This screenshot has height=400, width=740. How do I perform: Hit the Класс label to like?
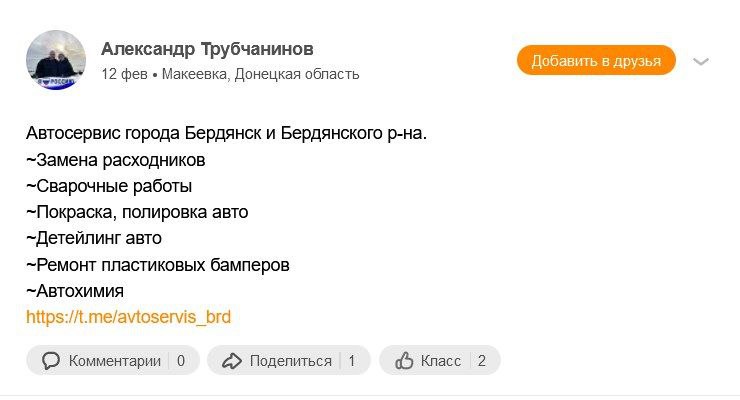click(x=441, y=361)
